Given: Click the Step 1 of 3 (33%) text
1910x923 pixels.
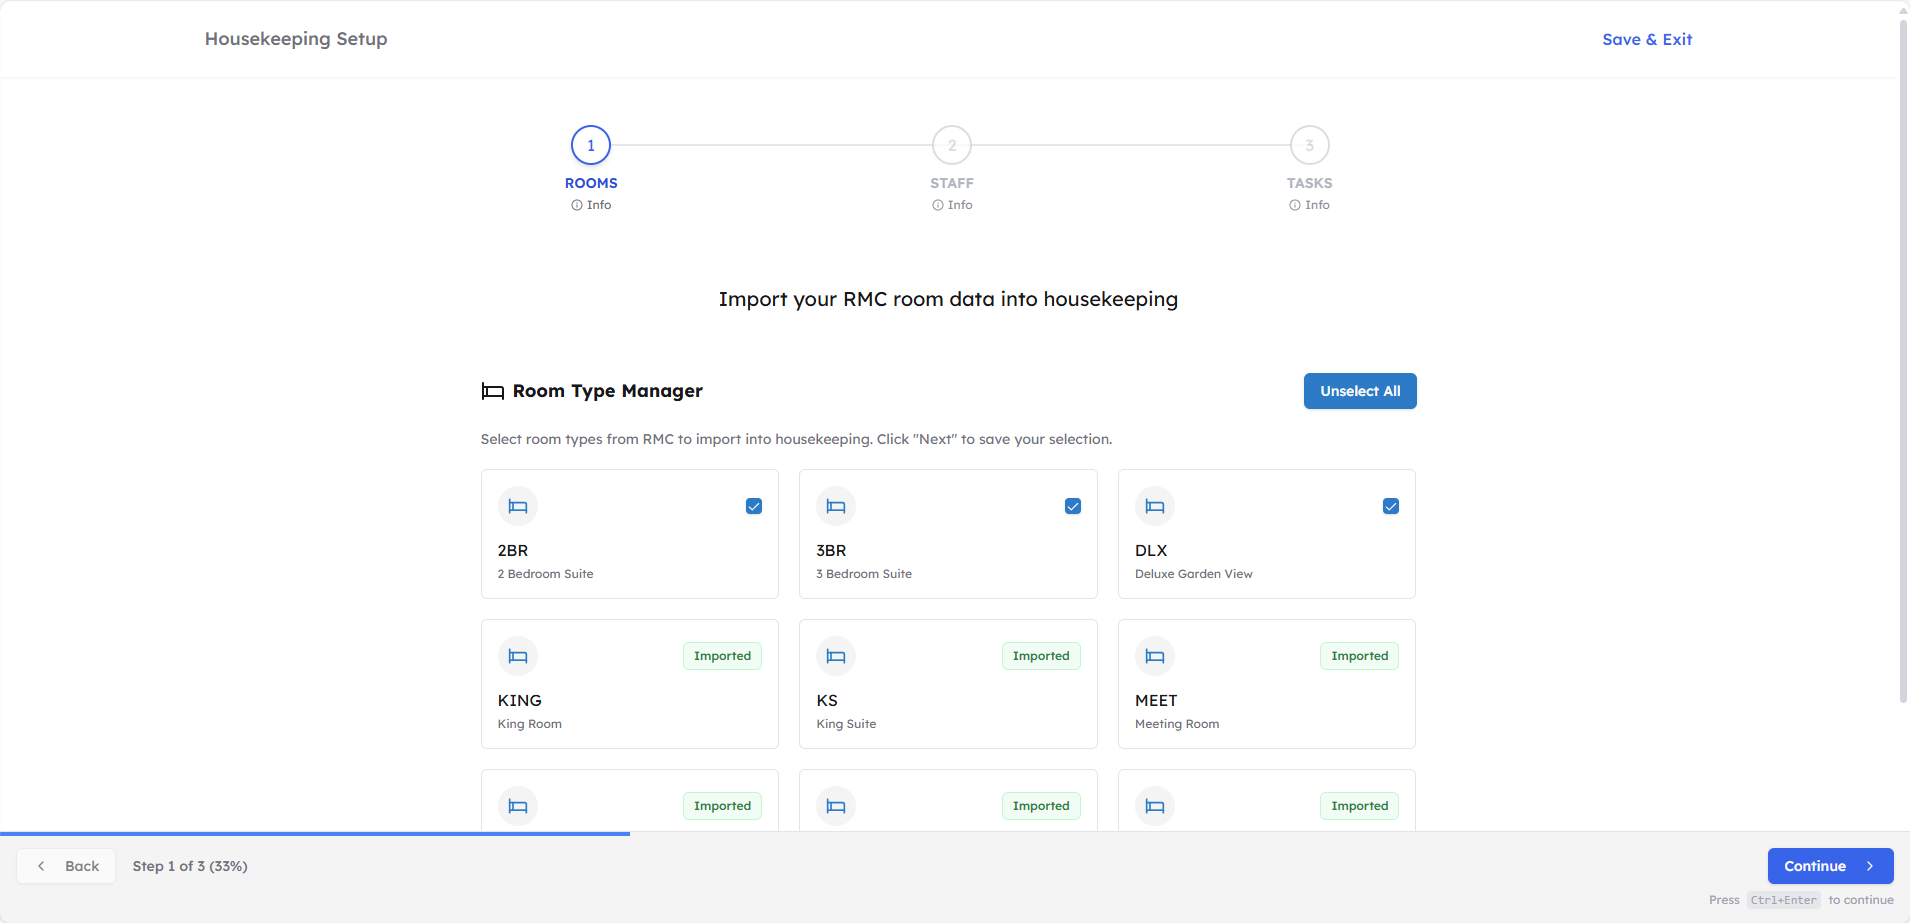Looking at the screenshot, I should (190, 866).
